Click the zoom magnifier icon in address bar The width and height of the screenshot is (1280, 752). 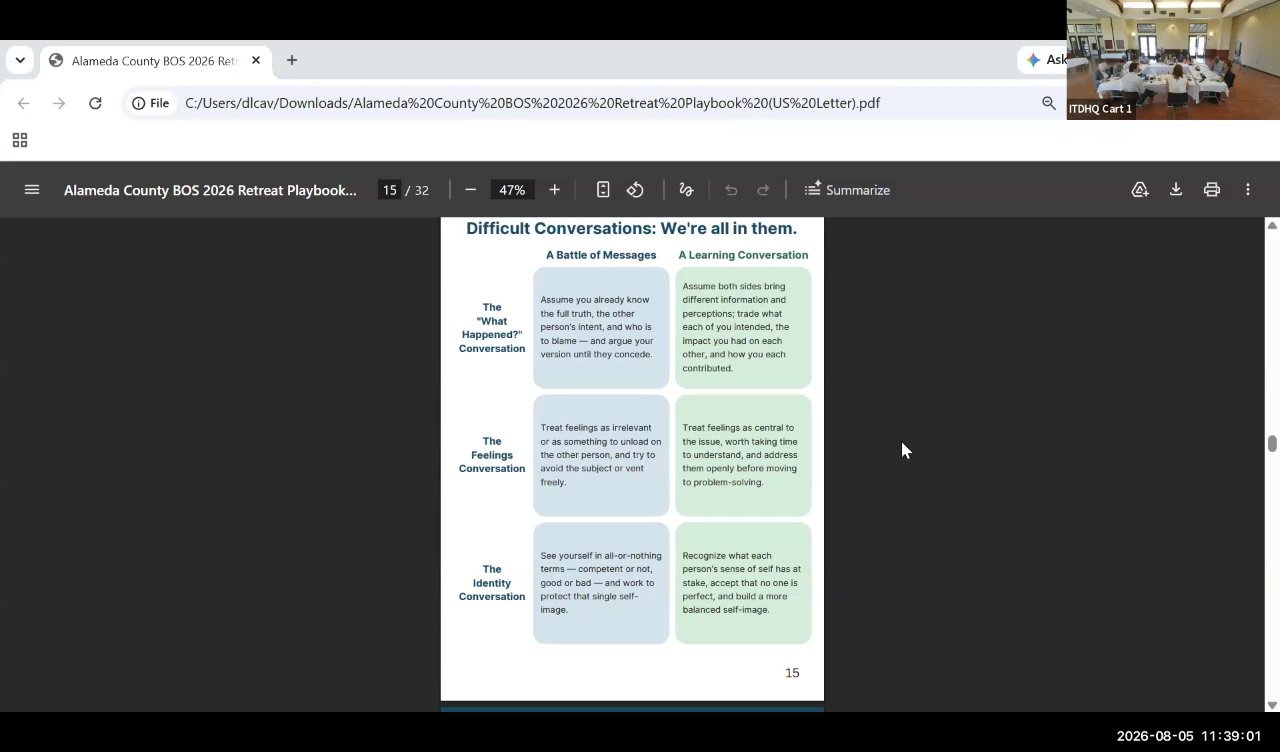1048,103
